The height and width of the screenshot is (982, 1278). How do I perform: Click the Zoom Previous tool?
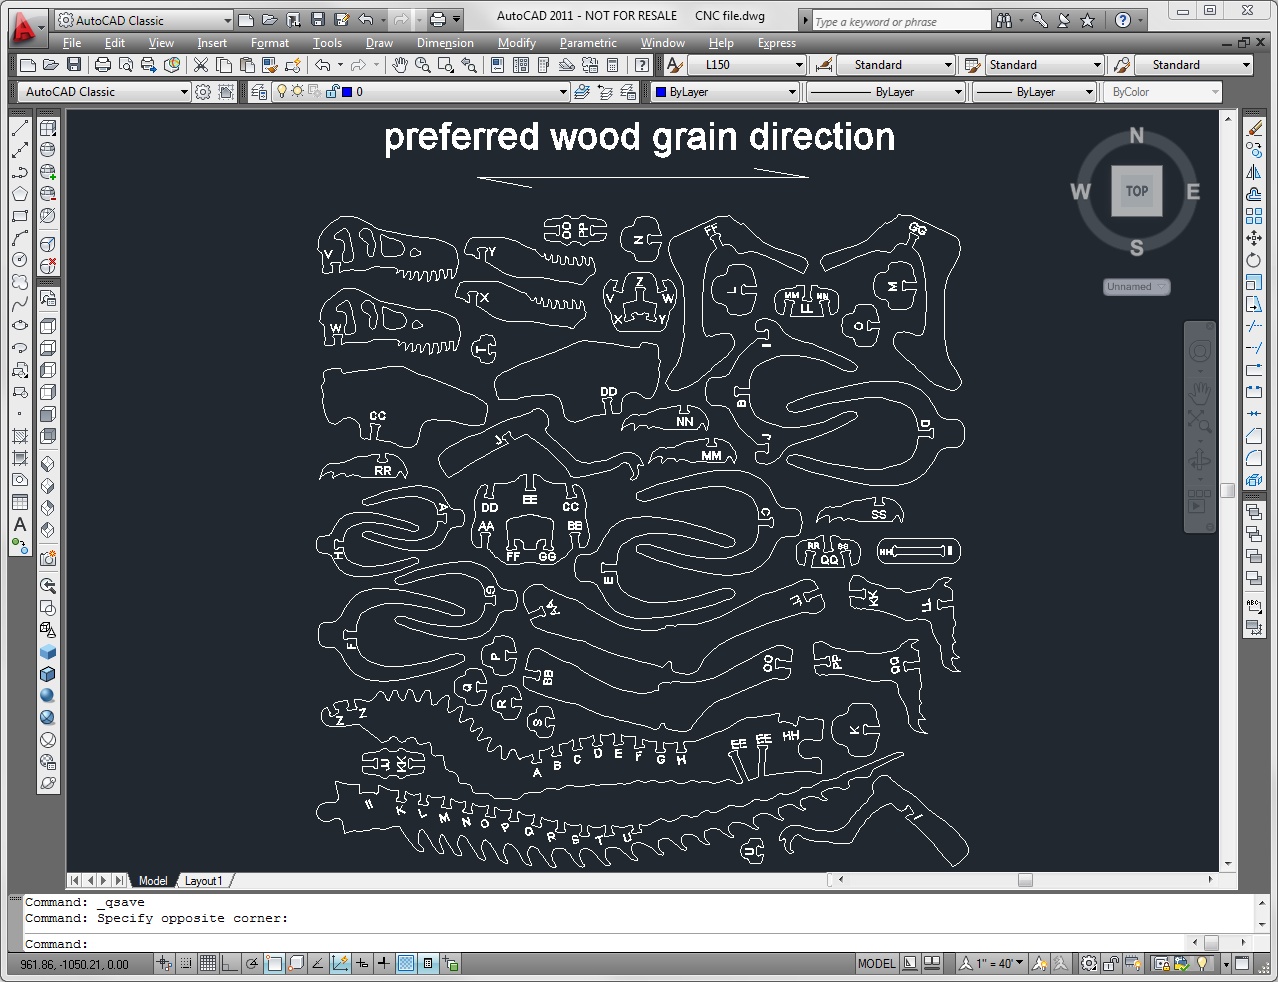coord(469,65)
